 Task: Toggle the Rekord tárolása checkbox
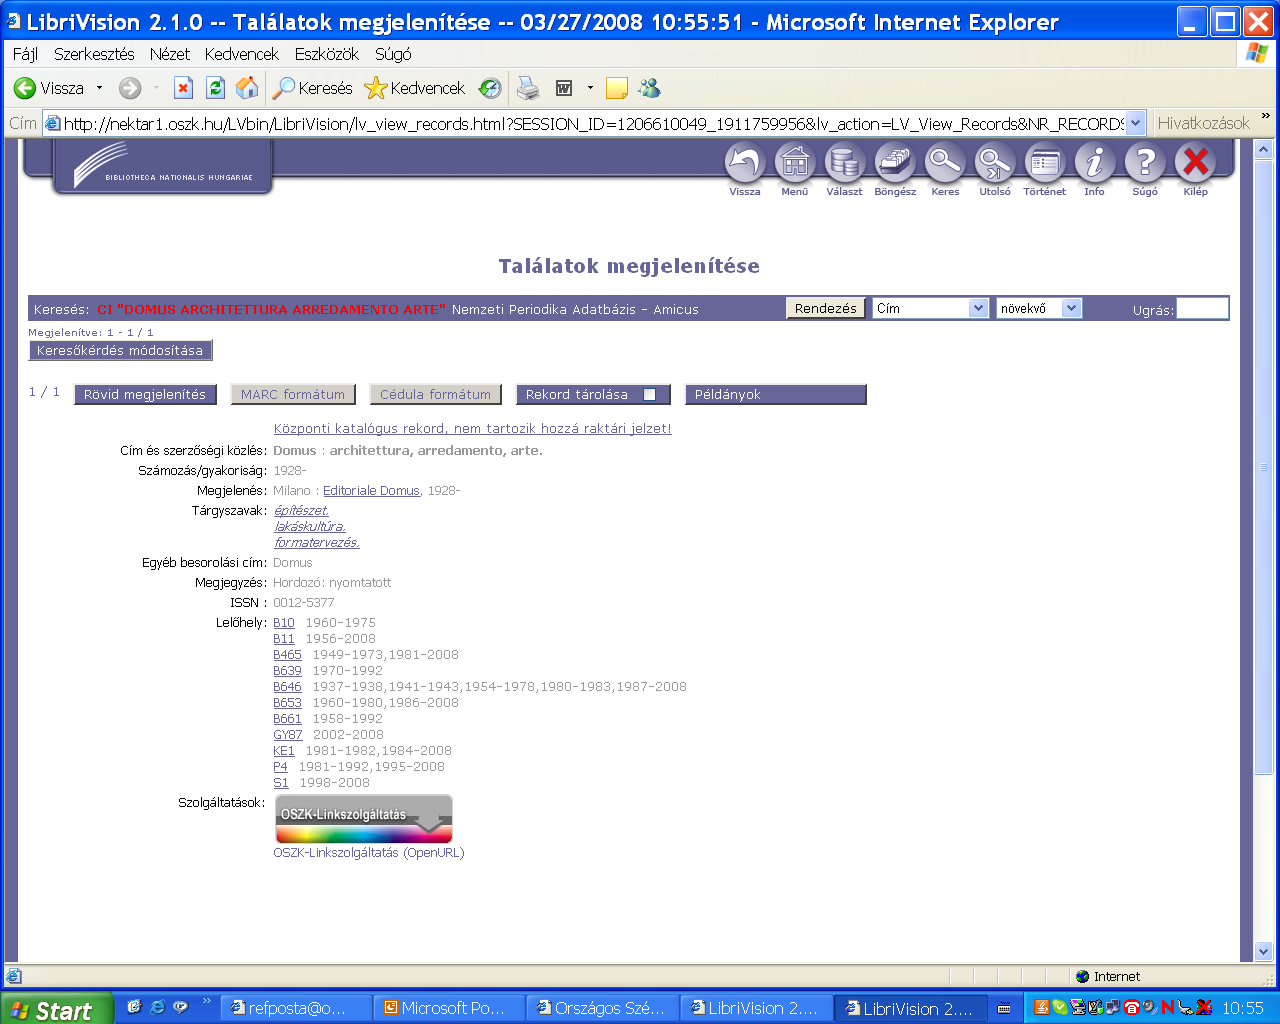click(649, 394)
